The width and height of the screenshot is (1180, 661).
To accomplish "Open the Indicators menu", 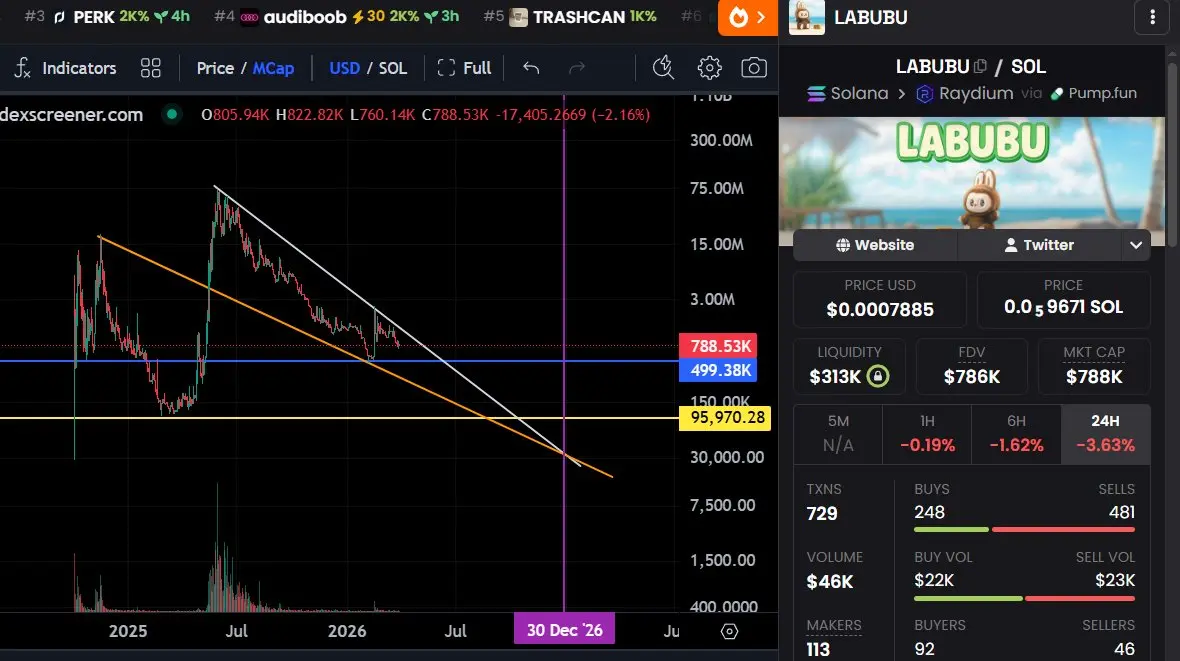I will 65,68.
